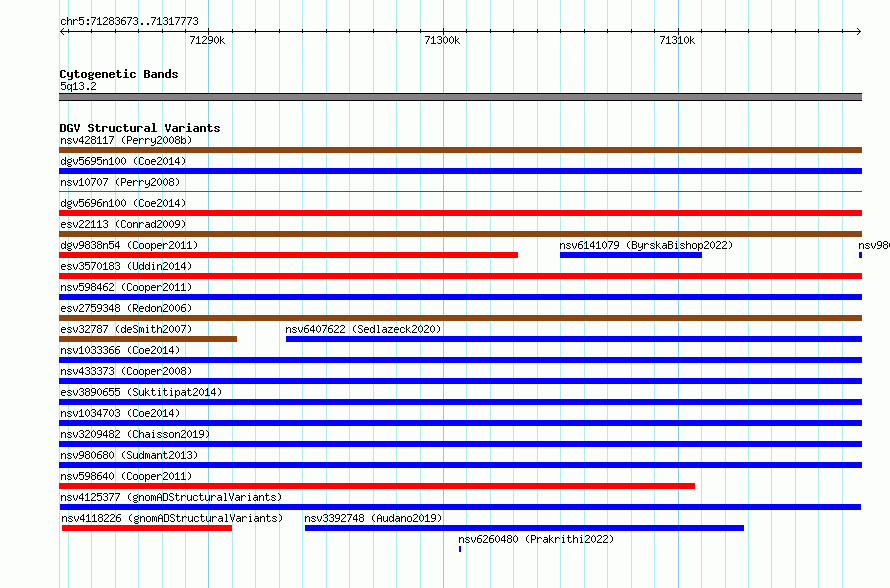Select the esv3570183 (Uddin2014) label

click(126, 266)
